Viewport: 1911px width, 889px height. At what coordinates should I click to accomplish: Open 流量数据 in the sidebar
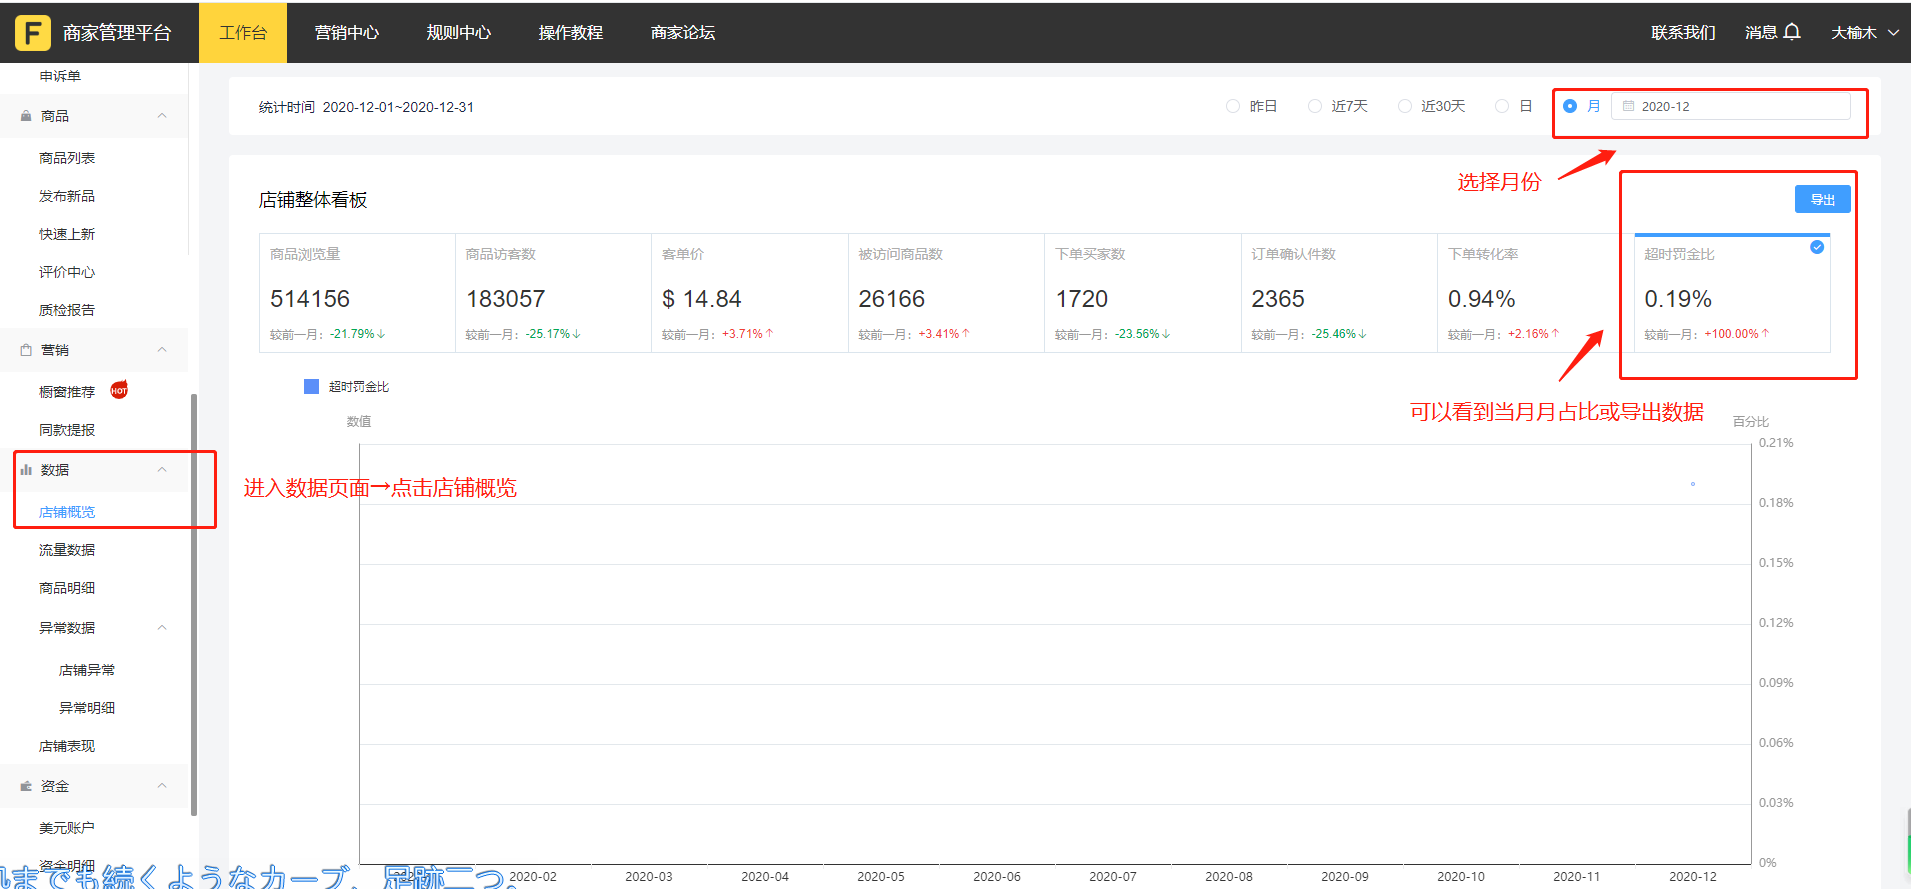pyautogui.click(x=67, y=550)
